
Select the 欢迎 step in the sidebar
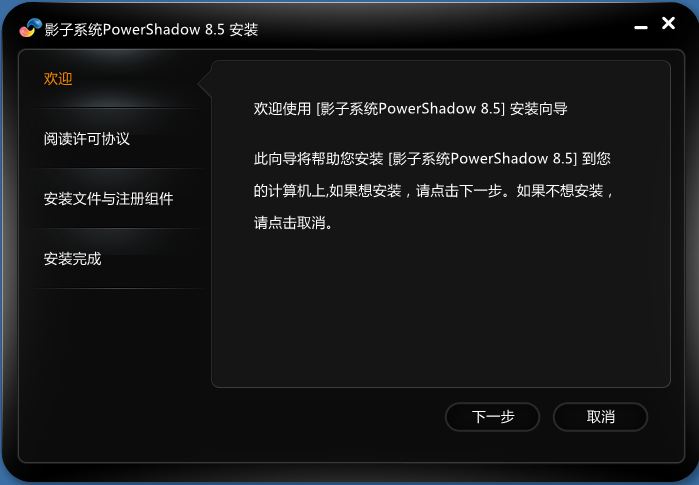(58, 78)
